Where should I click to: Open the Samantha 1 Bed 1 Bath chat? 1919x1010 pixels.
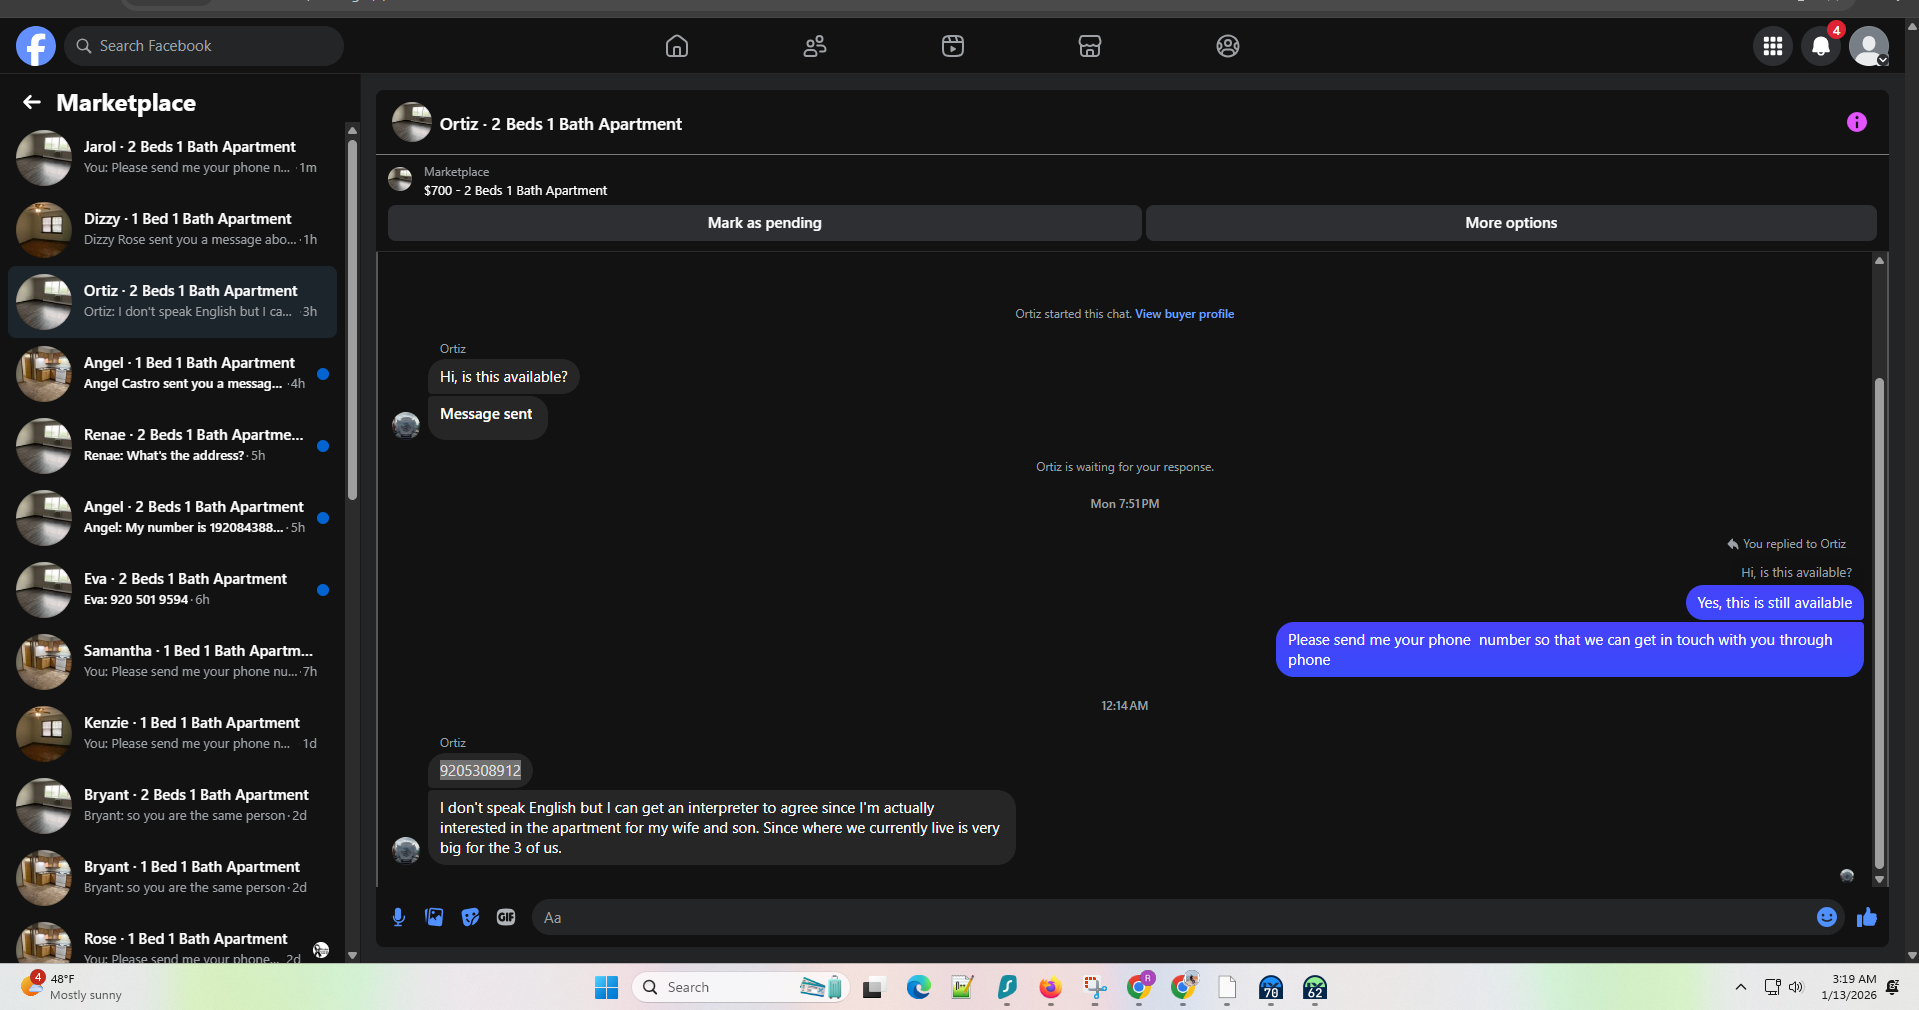pyautogui.click(x=172, y=662)
